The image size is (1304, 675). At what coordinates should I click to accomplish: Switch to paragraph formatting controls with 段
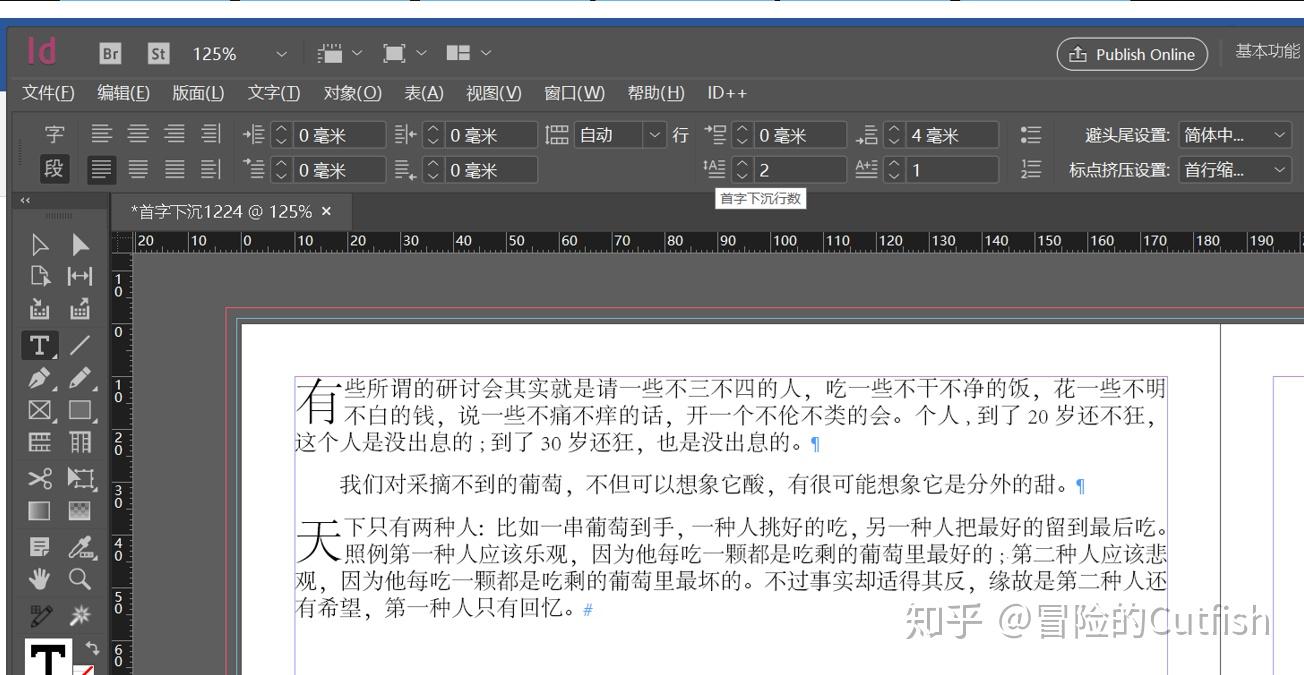click(x=55, y=169)
